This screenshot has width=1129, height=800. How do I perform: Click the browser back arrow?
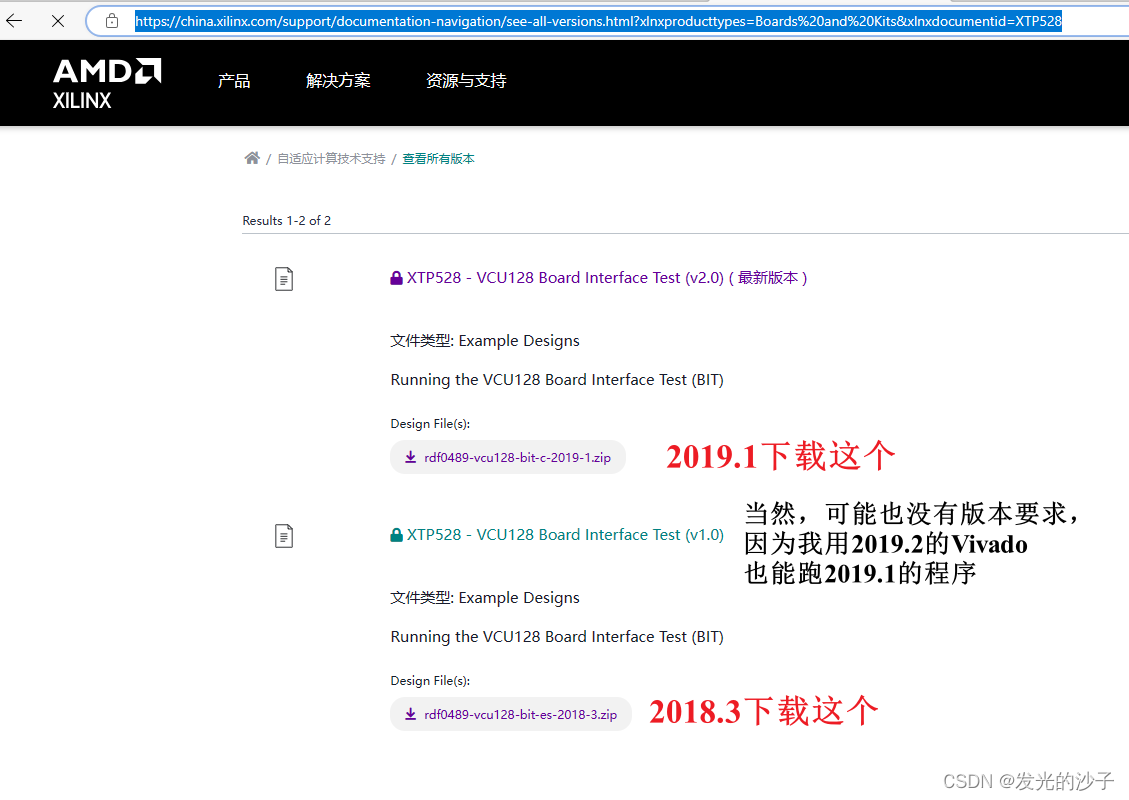(x=14, y=21)
